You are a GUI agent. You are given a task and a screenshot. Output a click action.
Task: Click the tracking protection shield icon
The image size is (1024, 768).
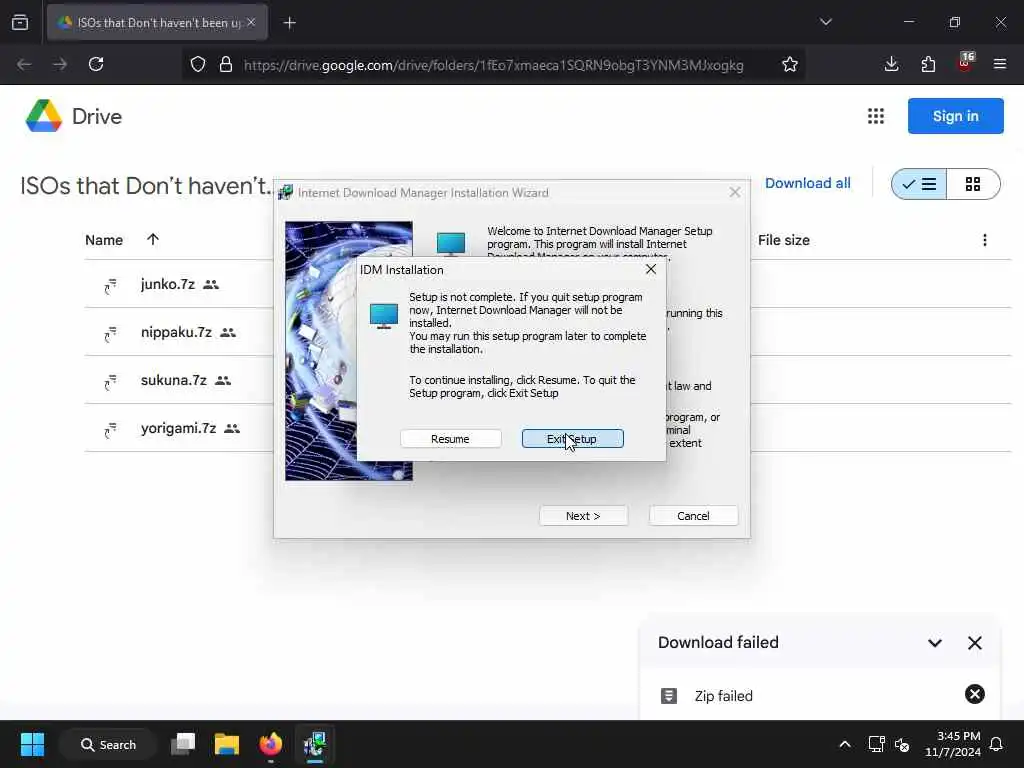point(198,64)
